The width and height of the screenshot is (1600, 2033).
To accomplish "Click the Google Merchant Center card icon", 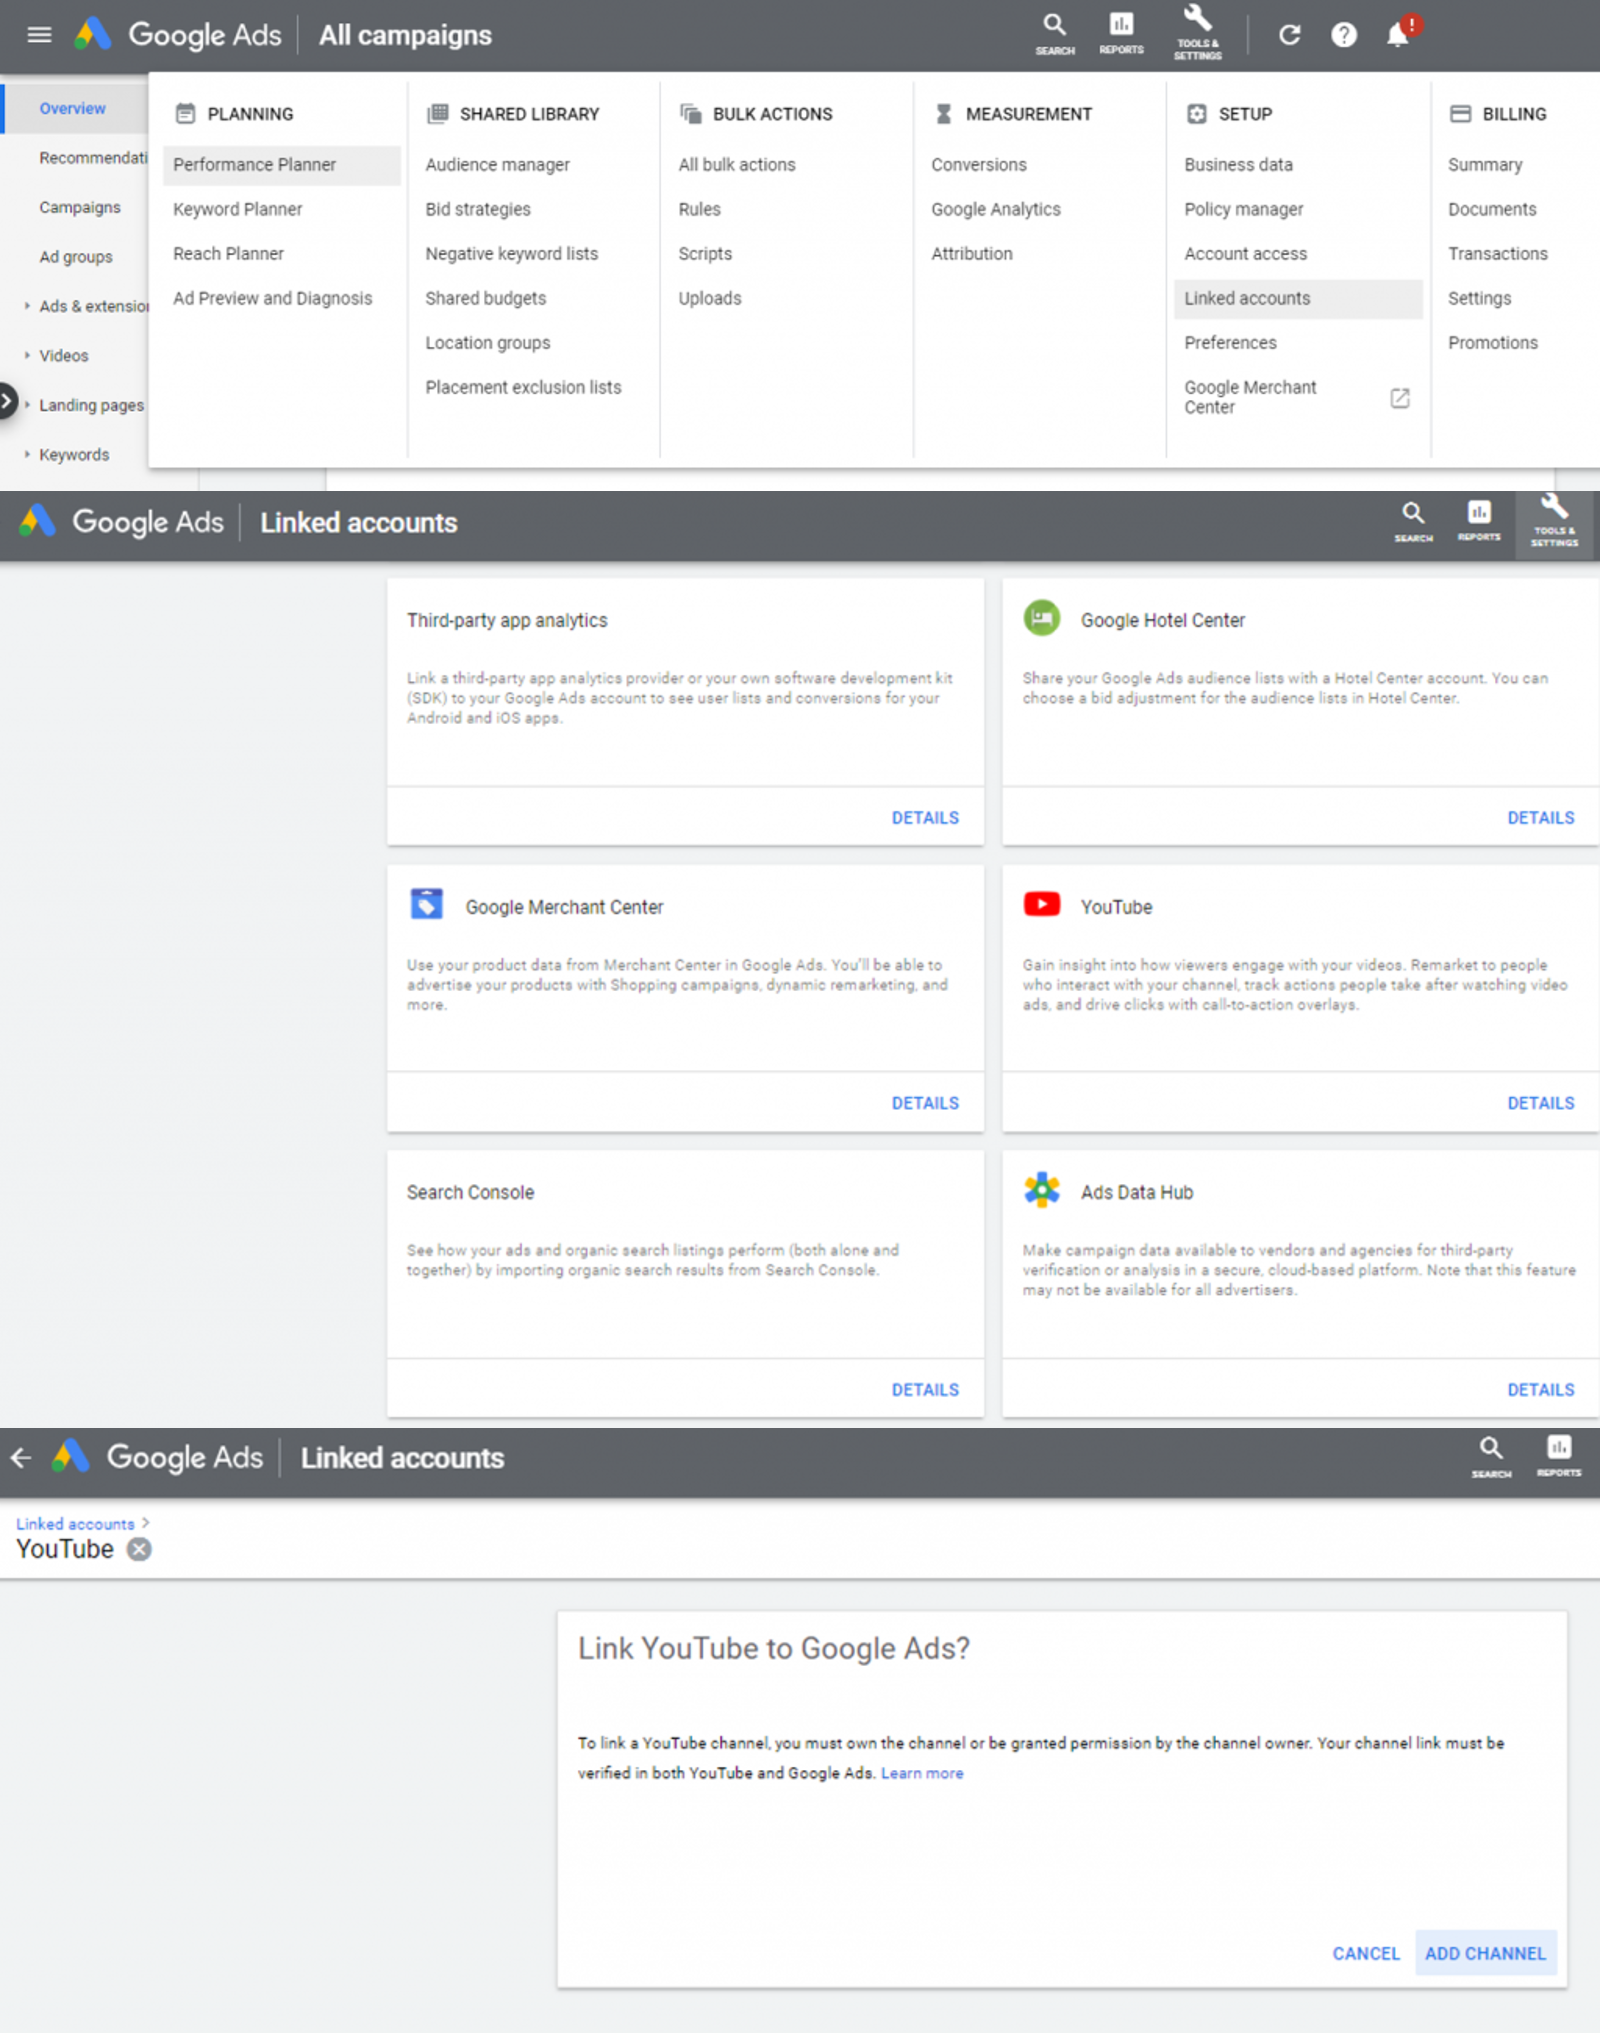I will point(427,904).
